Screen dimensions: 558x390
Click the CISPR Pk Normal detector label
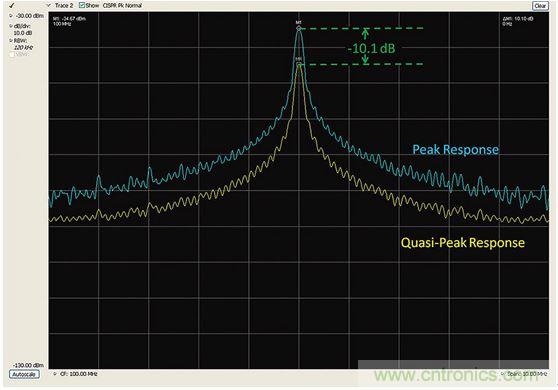pos(122,5)
